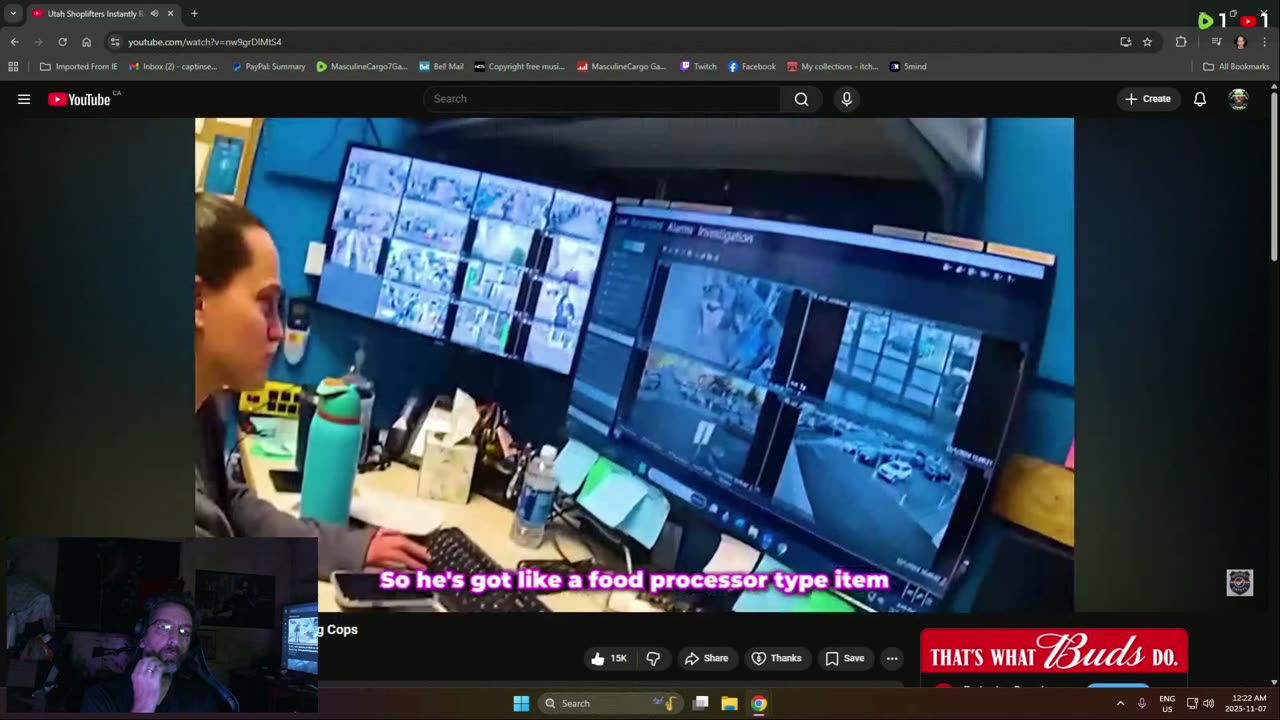Open the Chrome profile avatar

click(1241, 42)
